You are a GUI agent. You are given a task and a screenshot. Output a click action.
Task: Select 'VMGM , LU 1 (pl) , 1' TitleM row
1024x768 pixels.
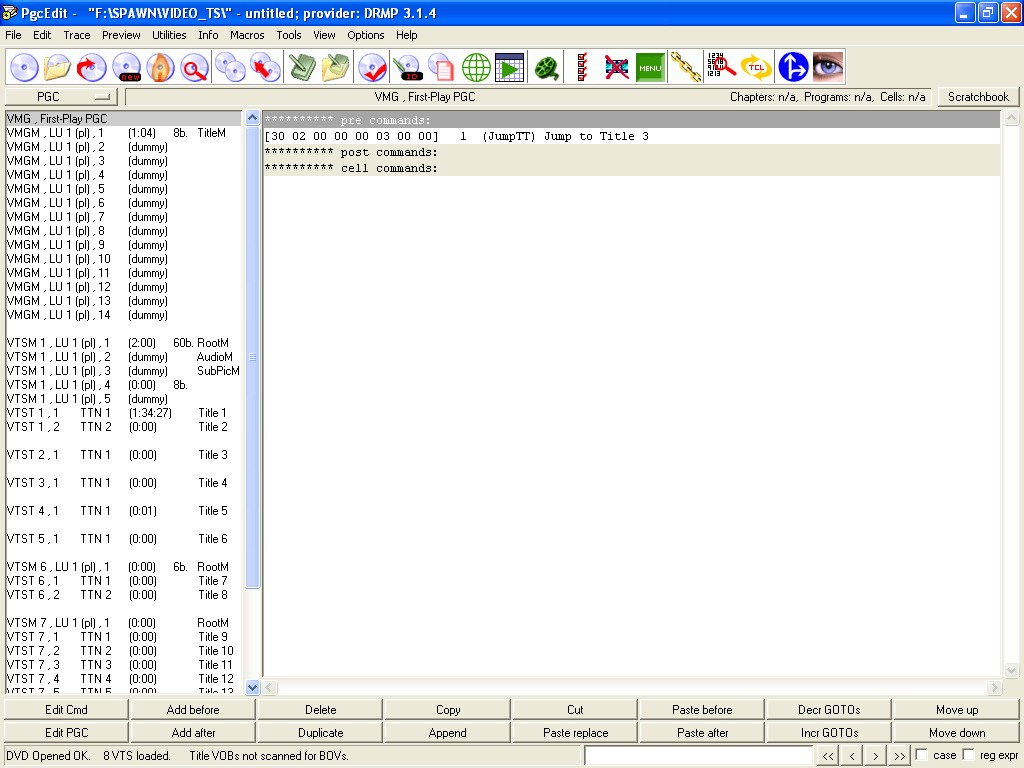pyautogui.click(x=123, y=133)
